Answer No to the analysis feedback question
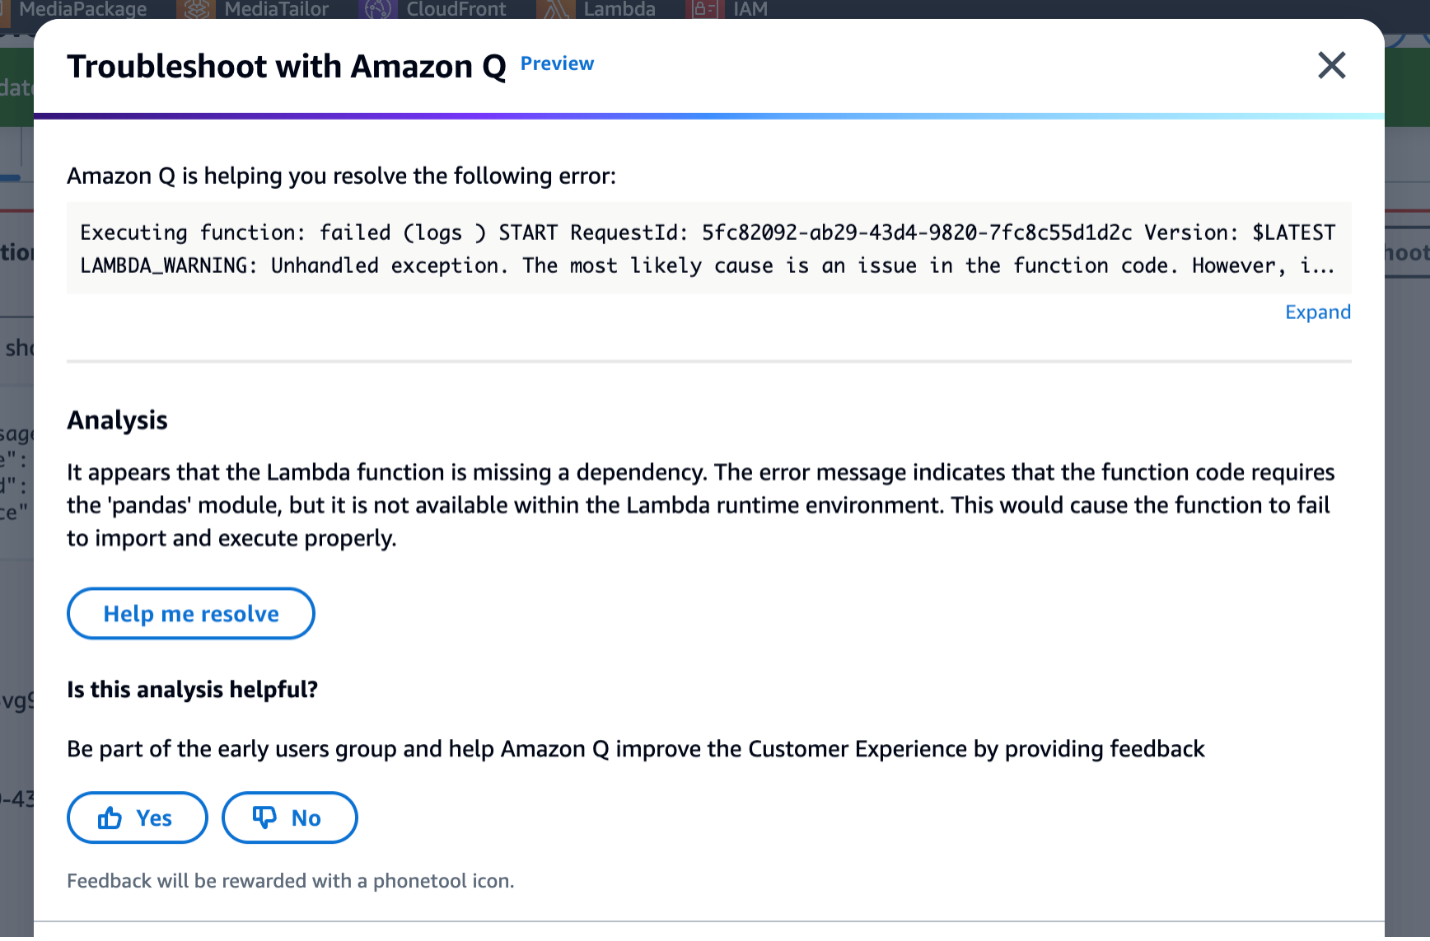This screenshot has width=1430, height=941. pyautogui.click(x=289, y=817)
